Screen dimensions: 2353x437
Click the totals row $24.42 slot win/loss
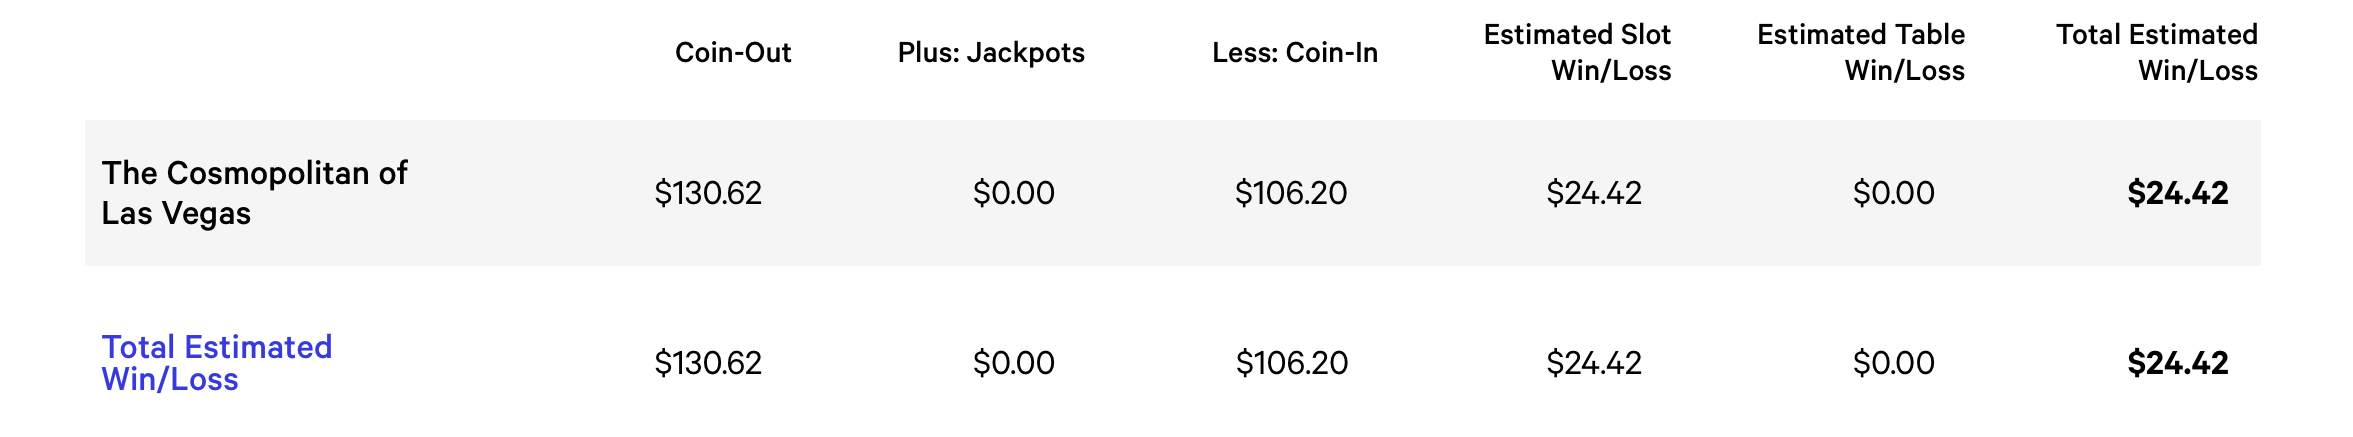(1594, 363)
